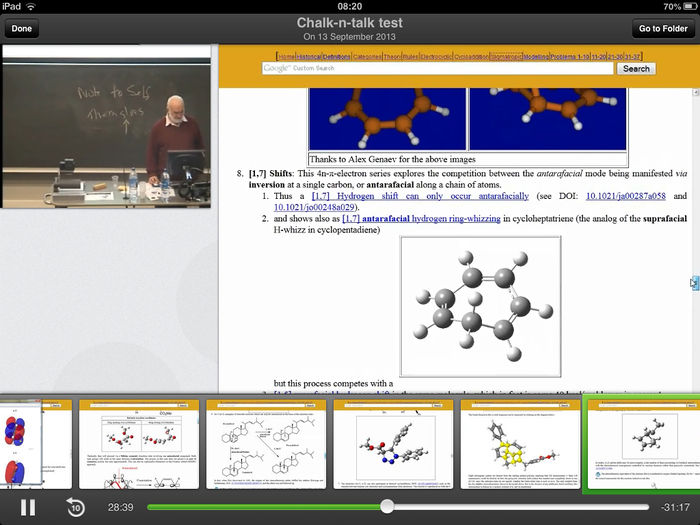Image resolution: width=700 pixels, height=525 pixels.
Task: Tap the rewind 10 seconds icon
Action: [75, 508]
